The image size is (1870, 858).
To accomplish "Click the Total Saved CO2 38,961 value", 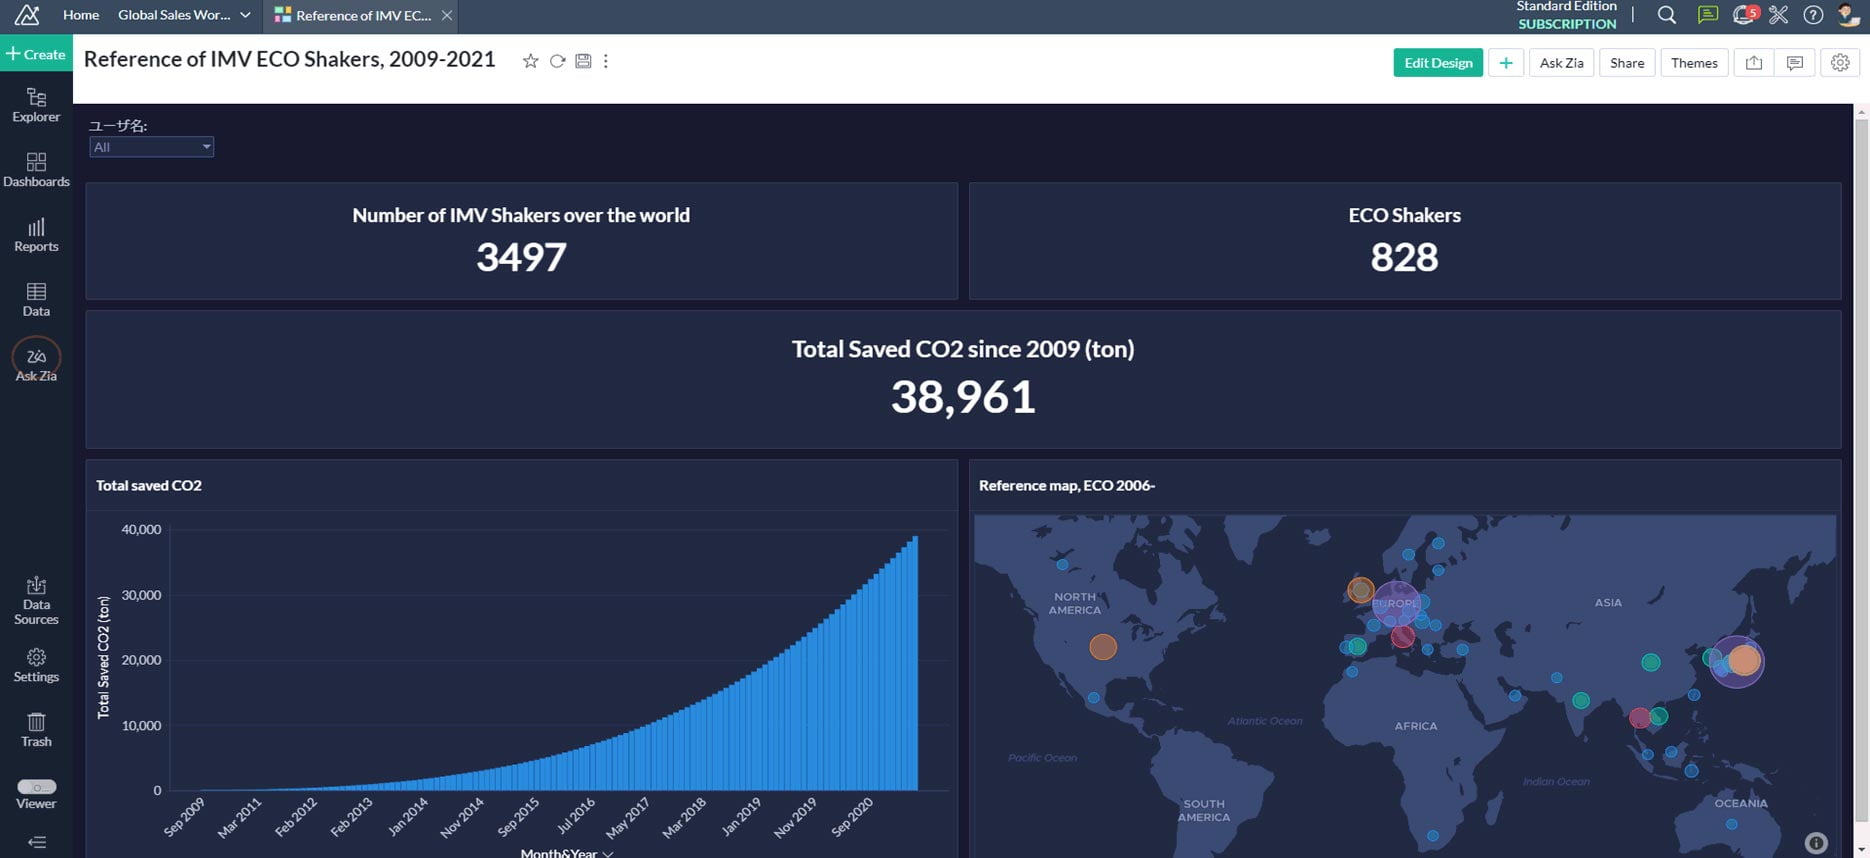I will tap(963, 397).
